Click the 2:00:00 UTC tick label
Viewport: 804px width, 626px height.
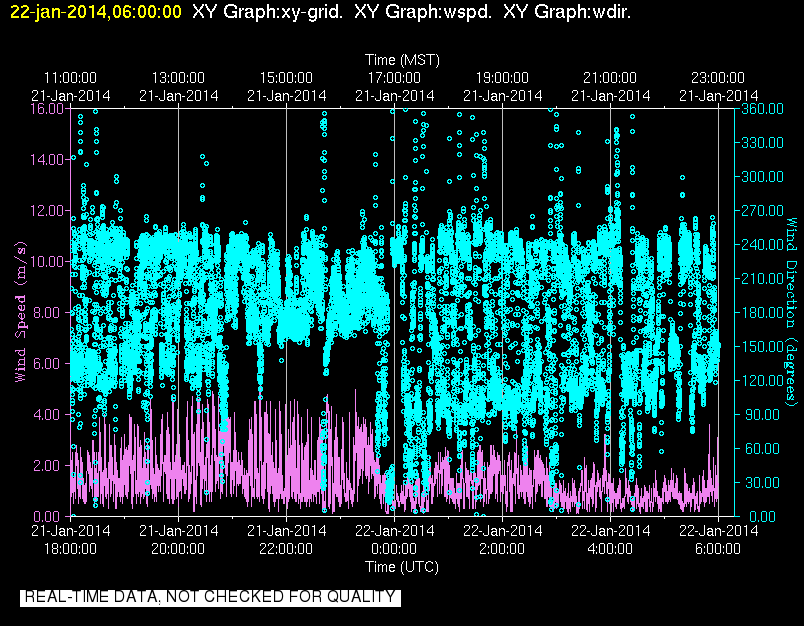pyautogui.click(x=502, y=549)
